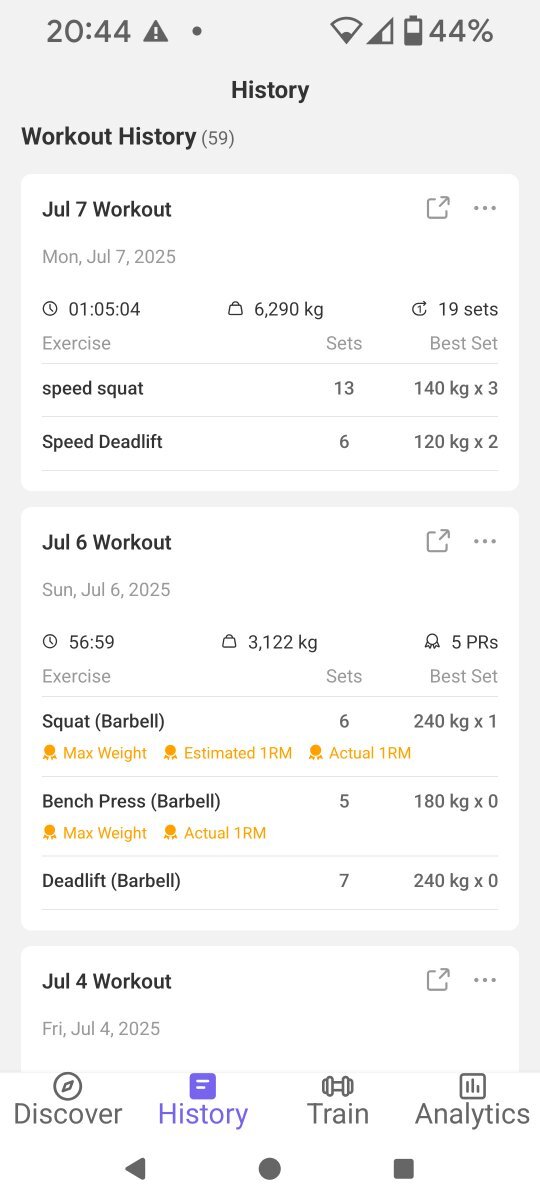Viewport: 540px width, 1200px height.
Task: Share the Jul 6 Workout
Action: point(438,541)
